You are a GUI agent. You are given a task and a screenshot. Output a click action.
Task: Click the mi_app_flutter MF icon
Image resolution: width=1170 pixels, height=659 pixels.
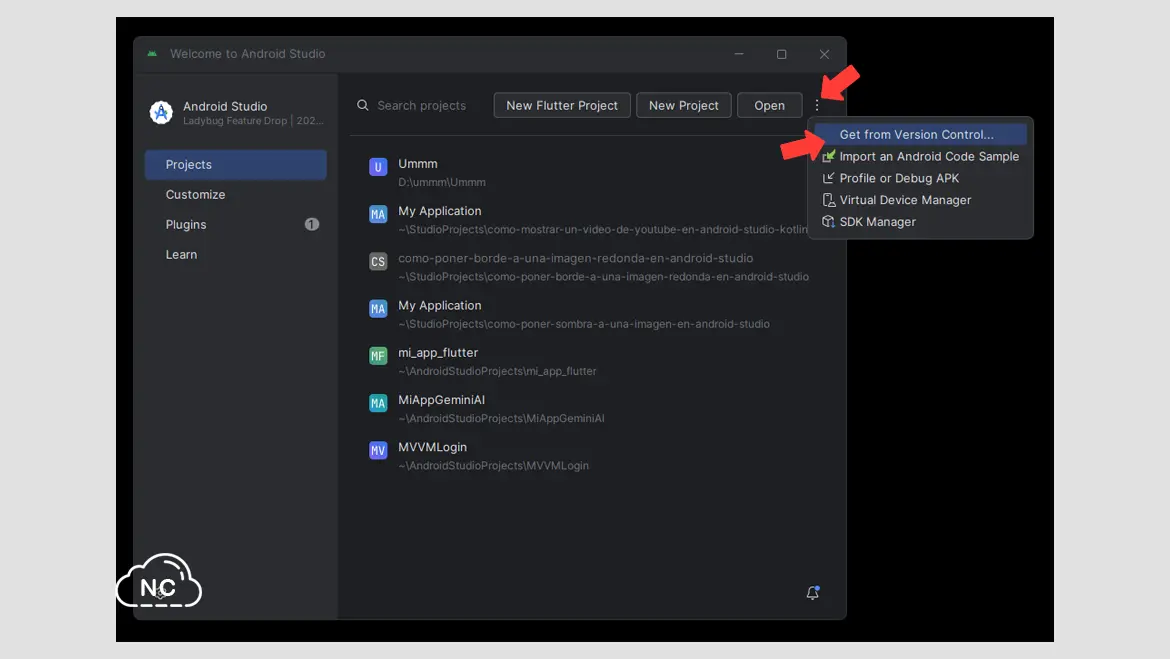tap(378, 356)
